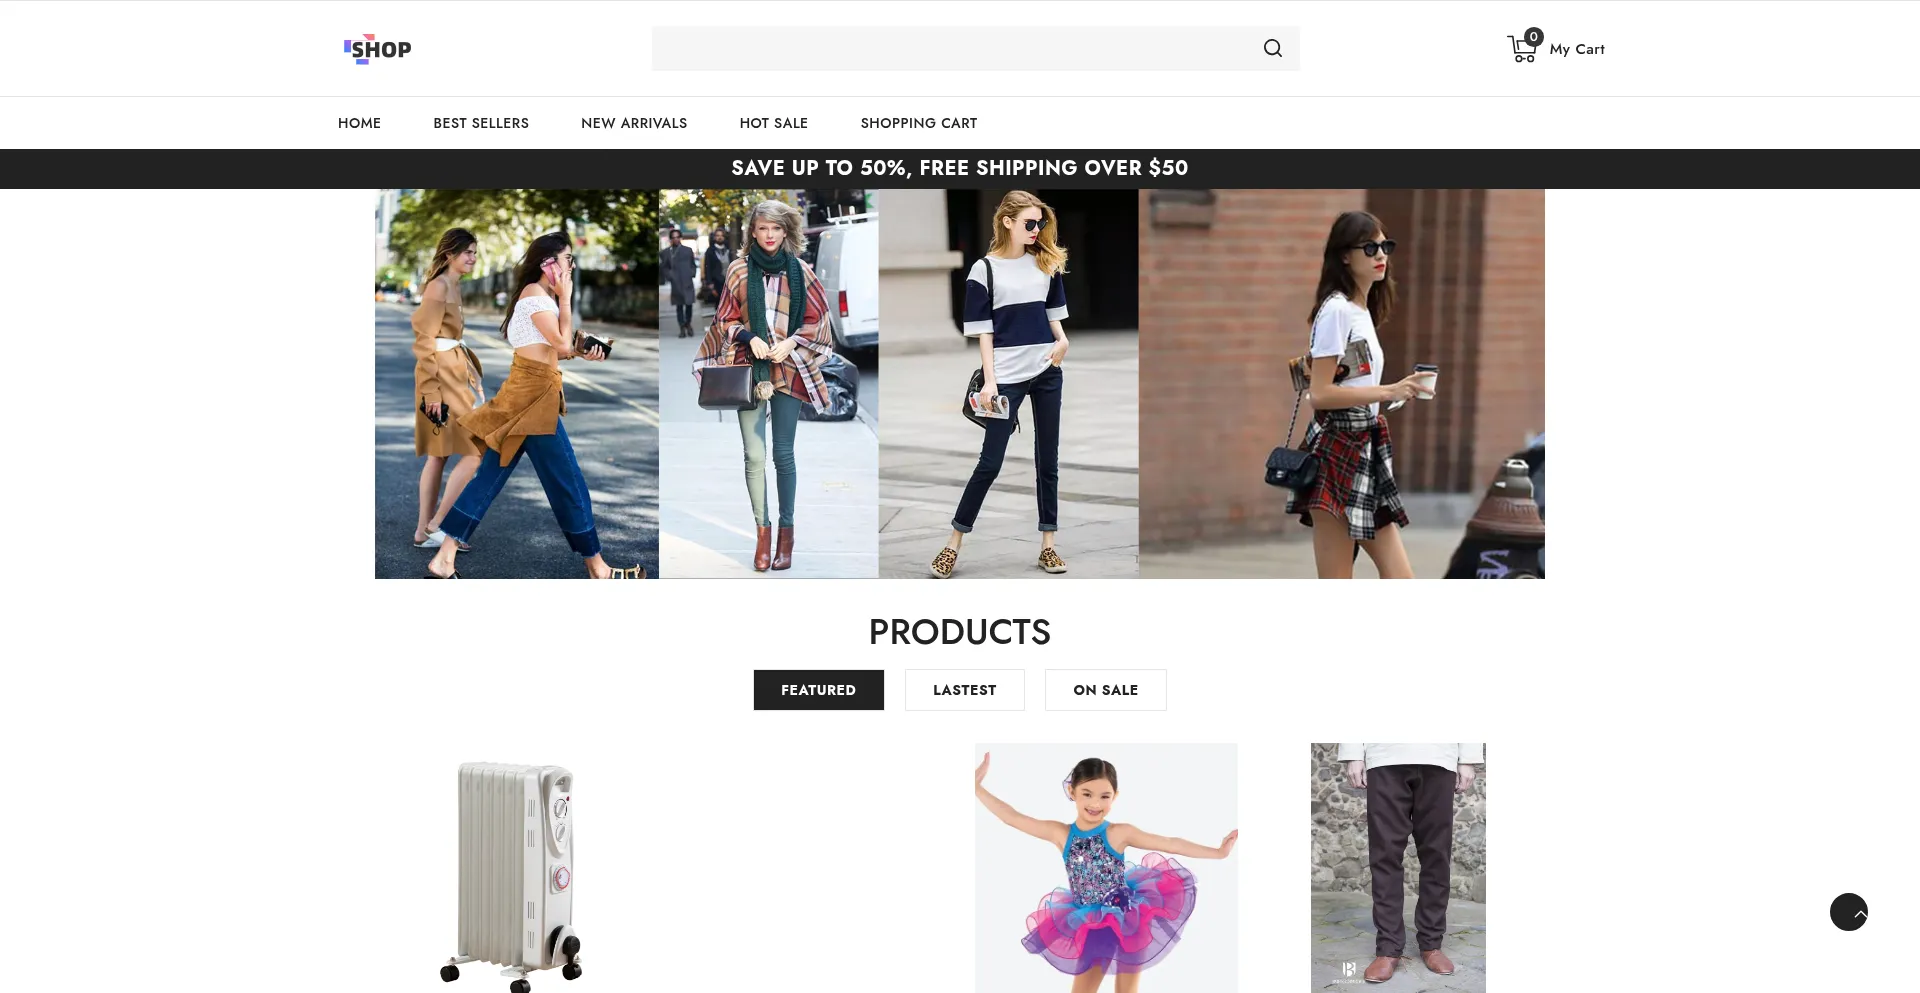The image size is (1920, 993).
Task: Focus the search input field
Action: point(950,48)
